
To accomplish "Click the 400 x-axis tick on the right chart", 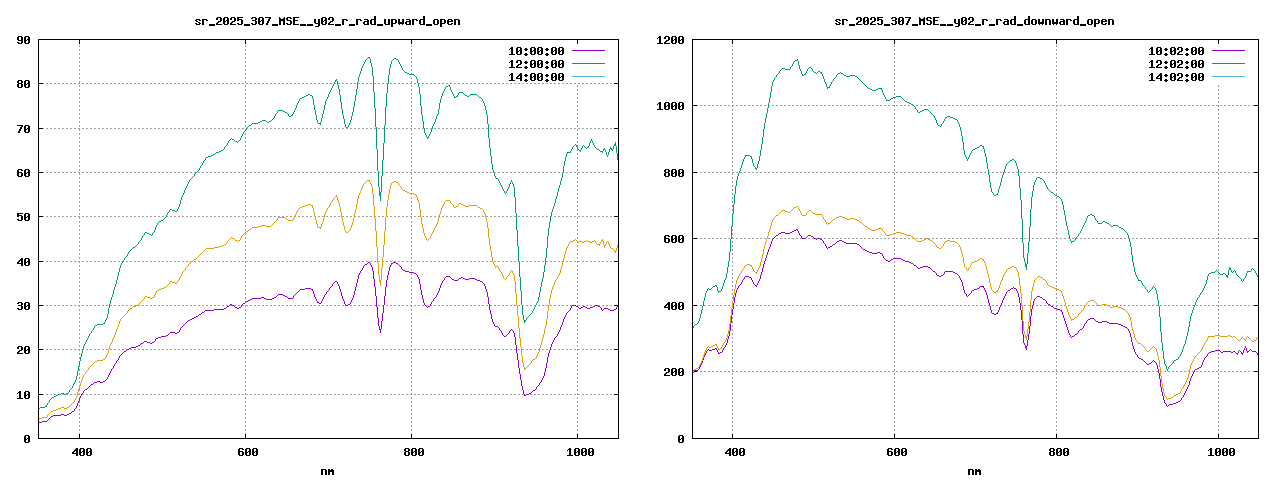I will click(732, 452).
